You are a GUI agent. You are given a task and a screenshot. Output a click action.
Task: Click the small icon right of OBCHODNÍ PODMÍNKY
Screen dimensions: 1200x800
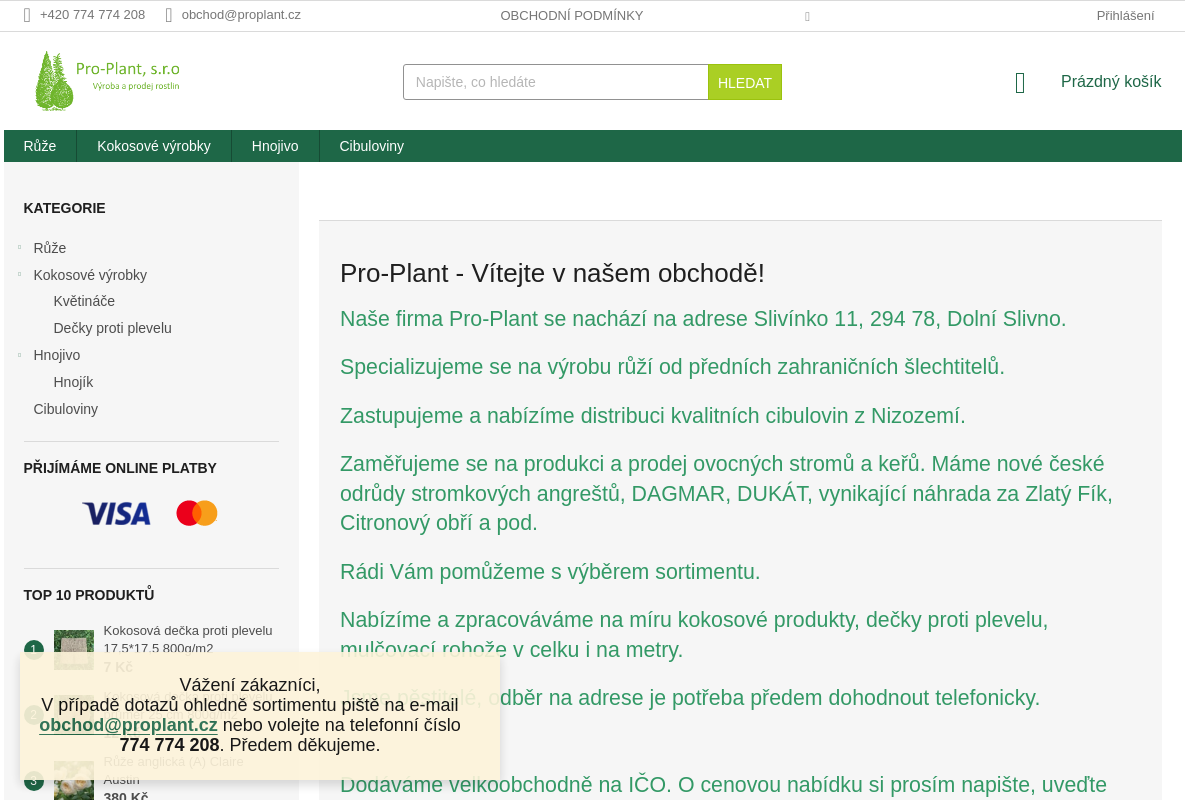[x=807, y=16]
